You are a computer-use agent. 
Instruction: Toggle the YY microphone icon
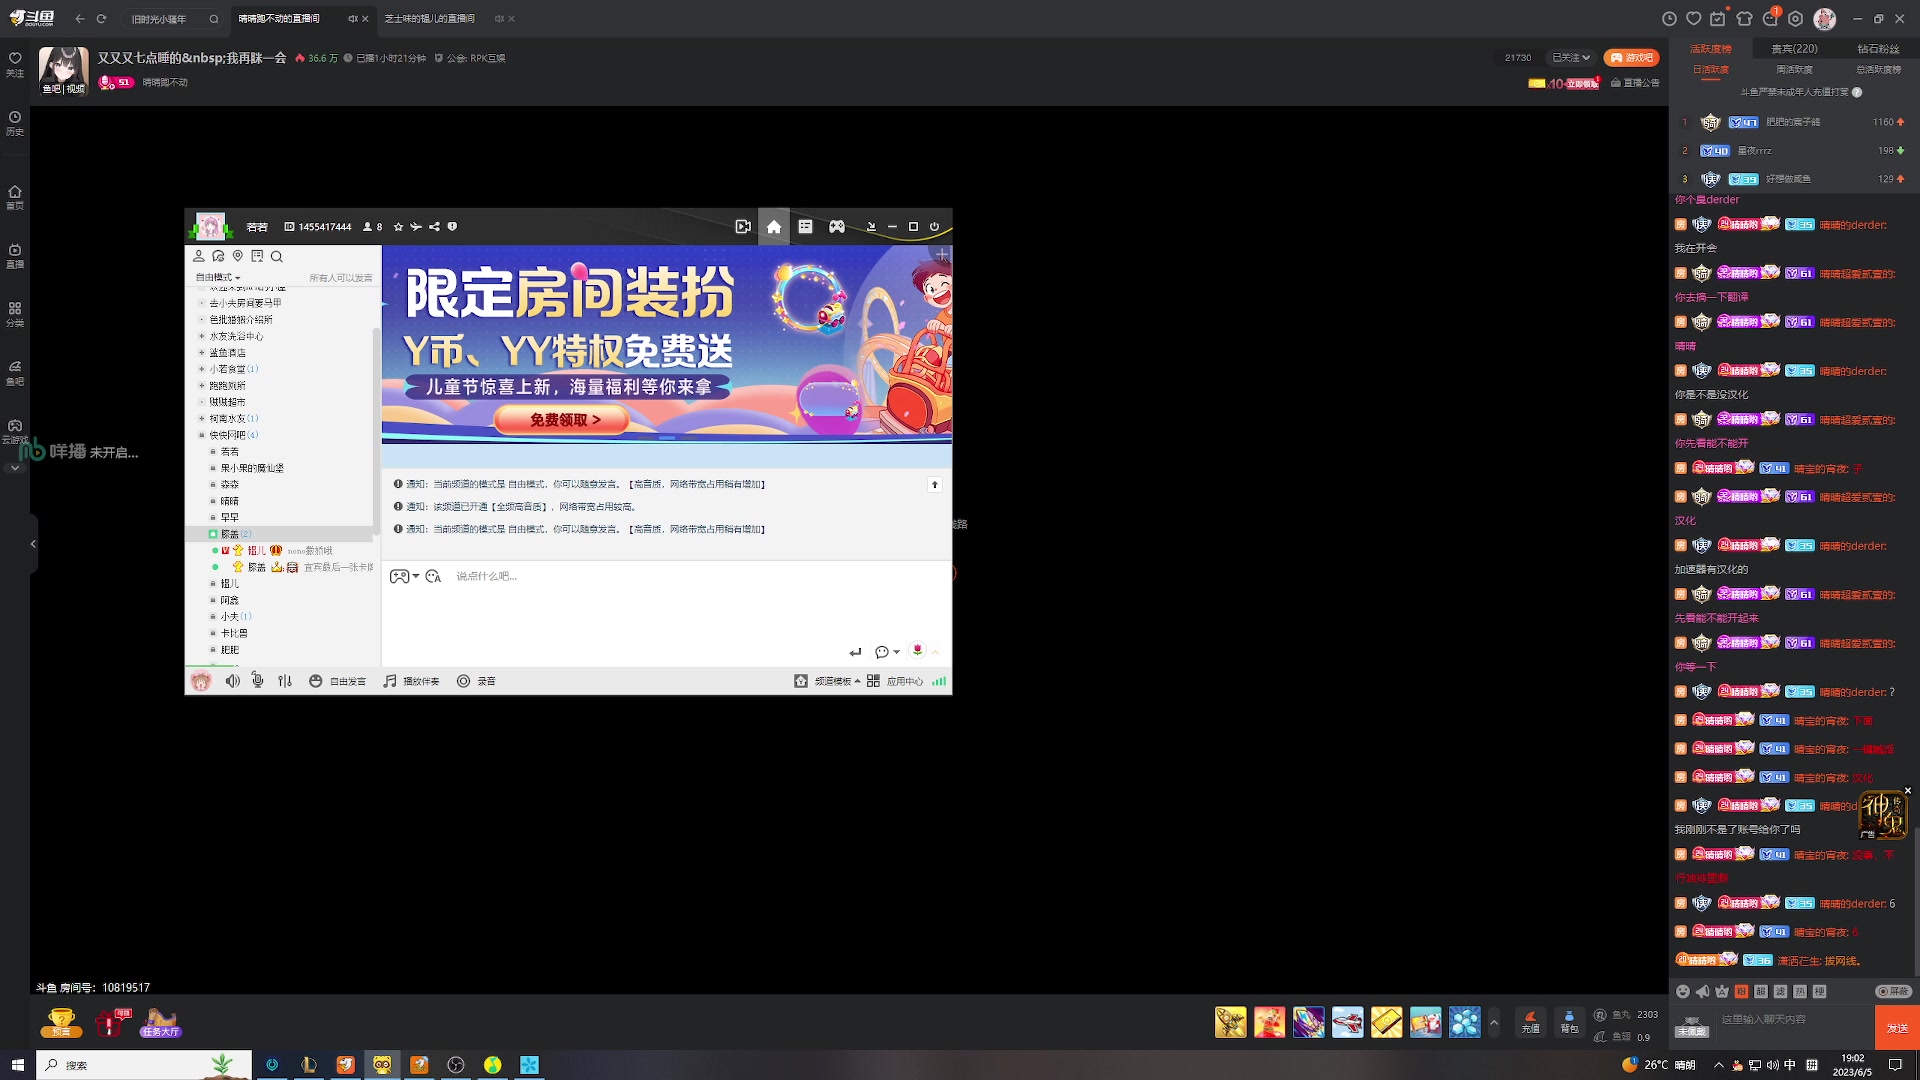[258, 681]
